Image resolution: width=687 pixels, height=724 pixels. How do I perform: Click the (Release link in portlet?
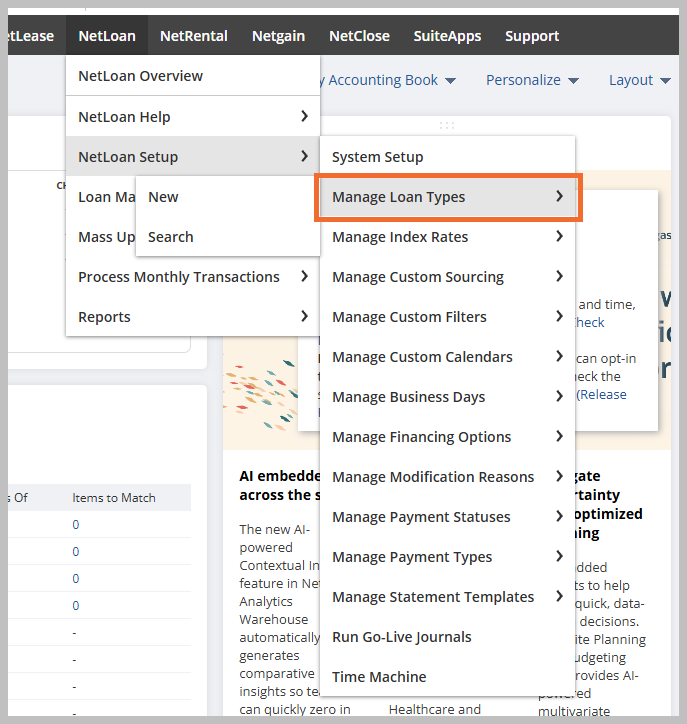(601, 394)
